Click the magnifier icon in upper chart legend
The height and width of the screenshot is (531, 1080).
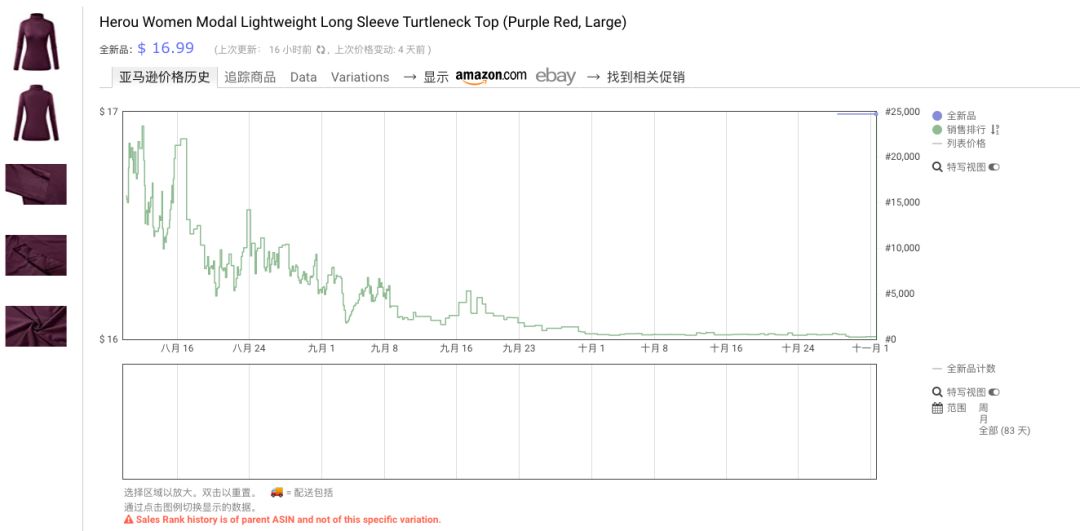click(937, 167)
